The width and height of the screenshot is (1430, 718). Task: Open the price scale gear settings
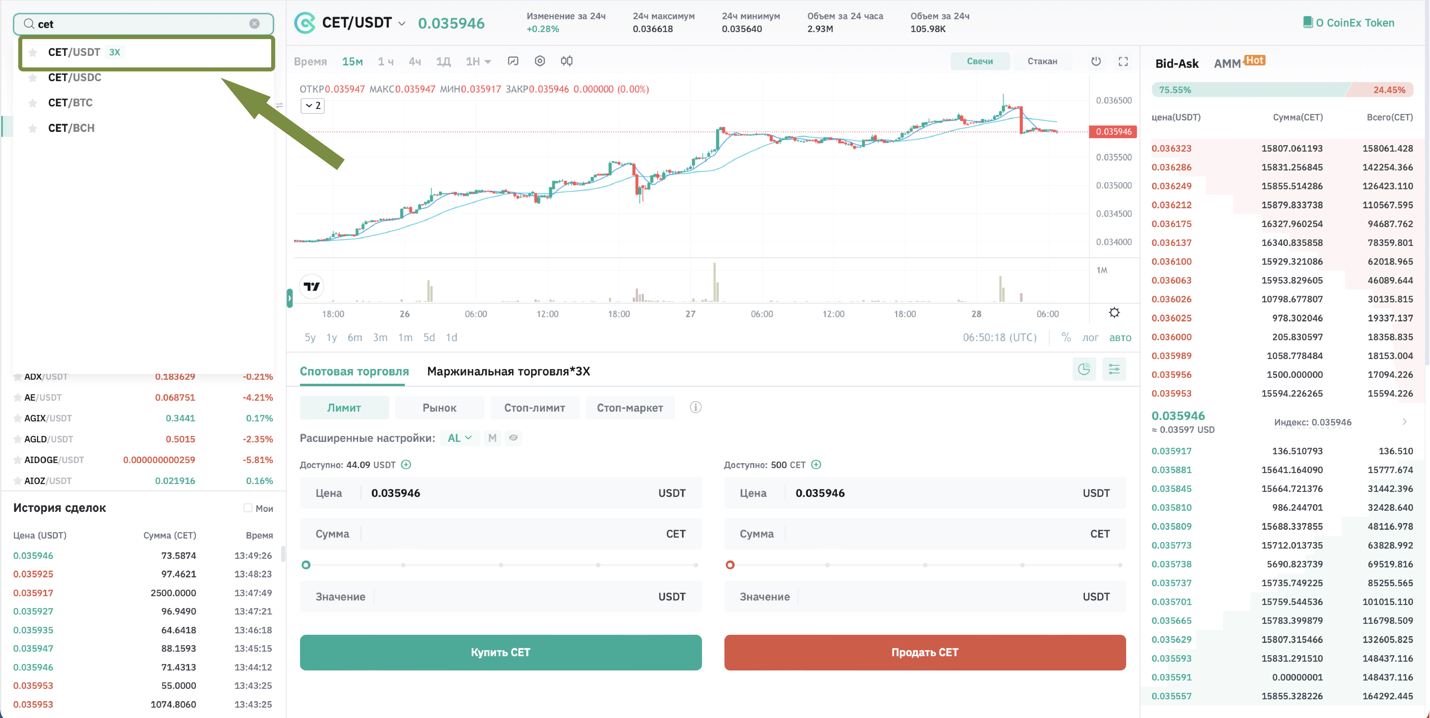(x=1114, y=313)
